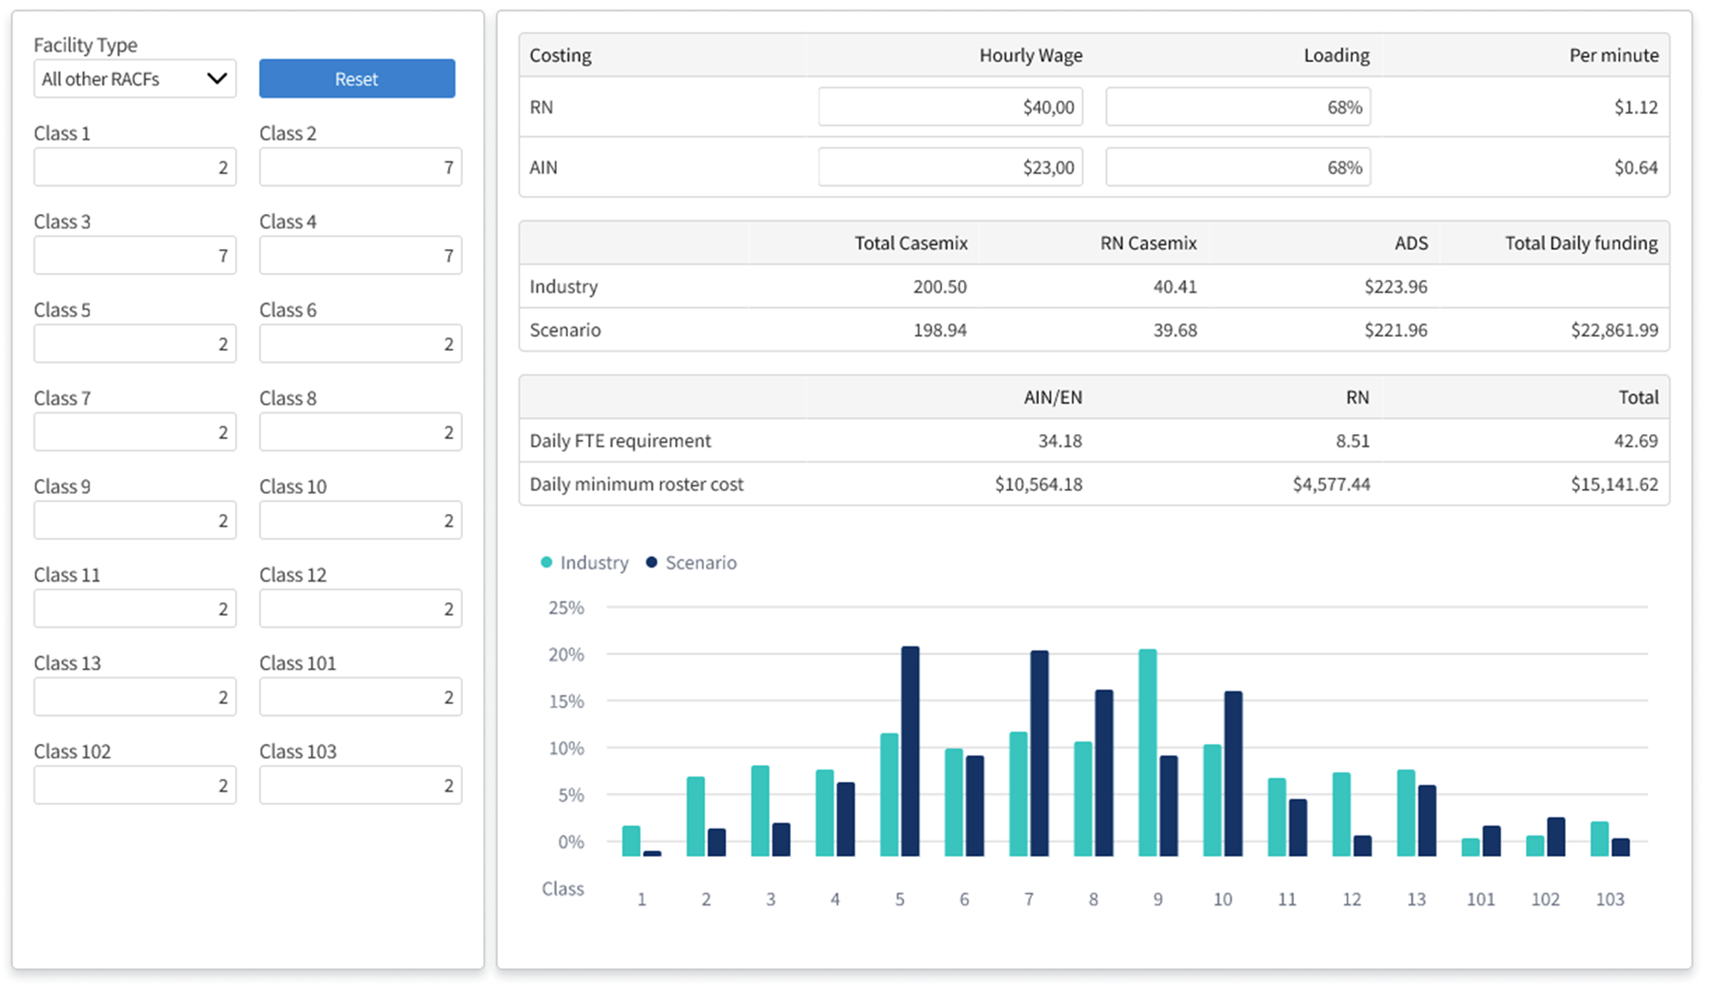Click the Scenario bar for class 7
Image resolution: width=1714 pixels, height=991 pixels.
[1039, 753]
